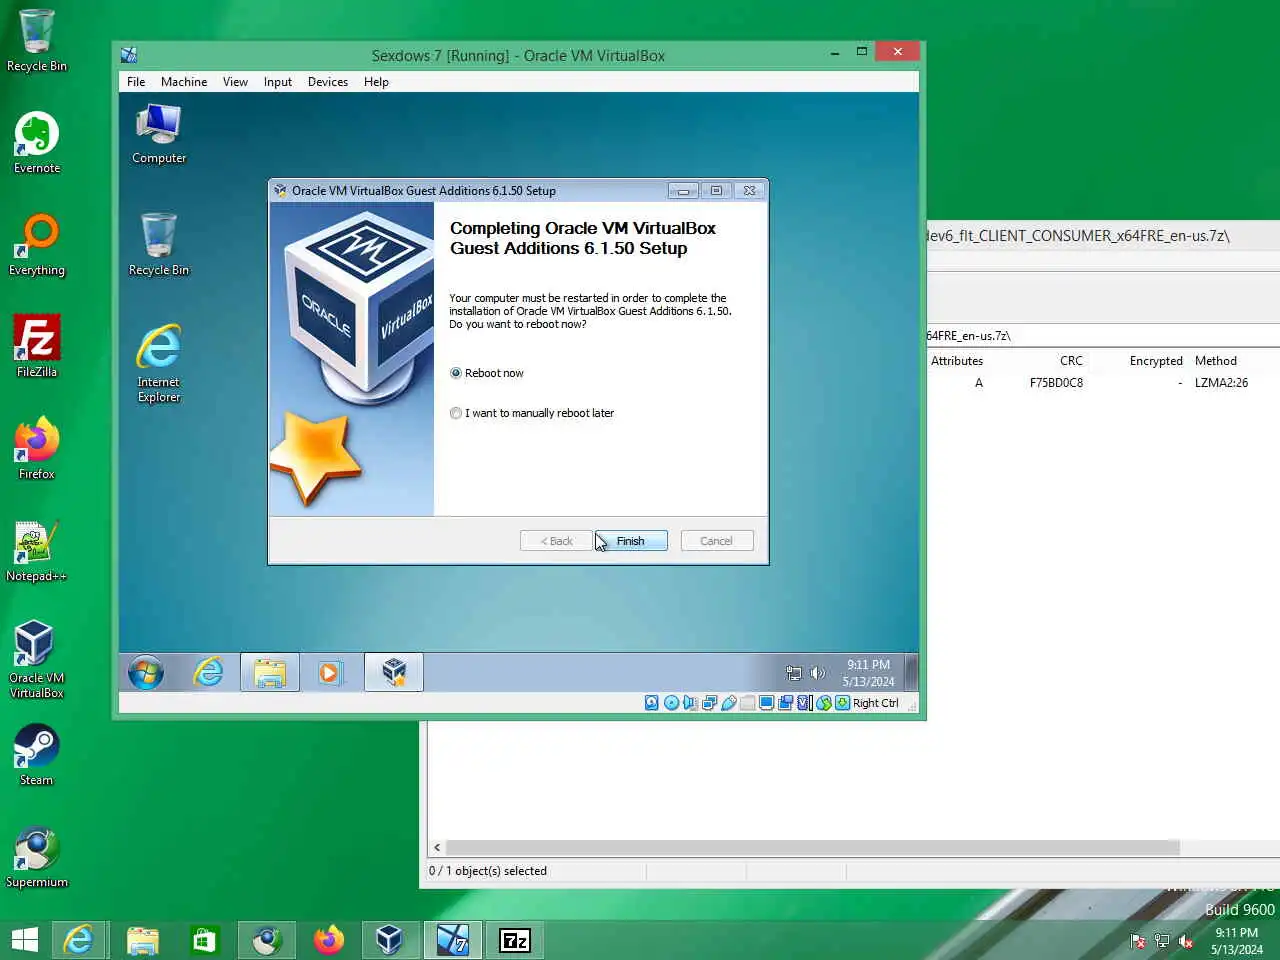This screenshot has width=1280, height=960.
Task: Click the F75BD0C8 CRC cell in 7-Zip
Action: 1056,383
